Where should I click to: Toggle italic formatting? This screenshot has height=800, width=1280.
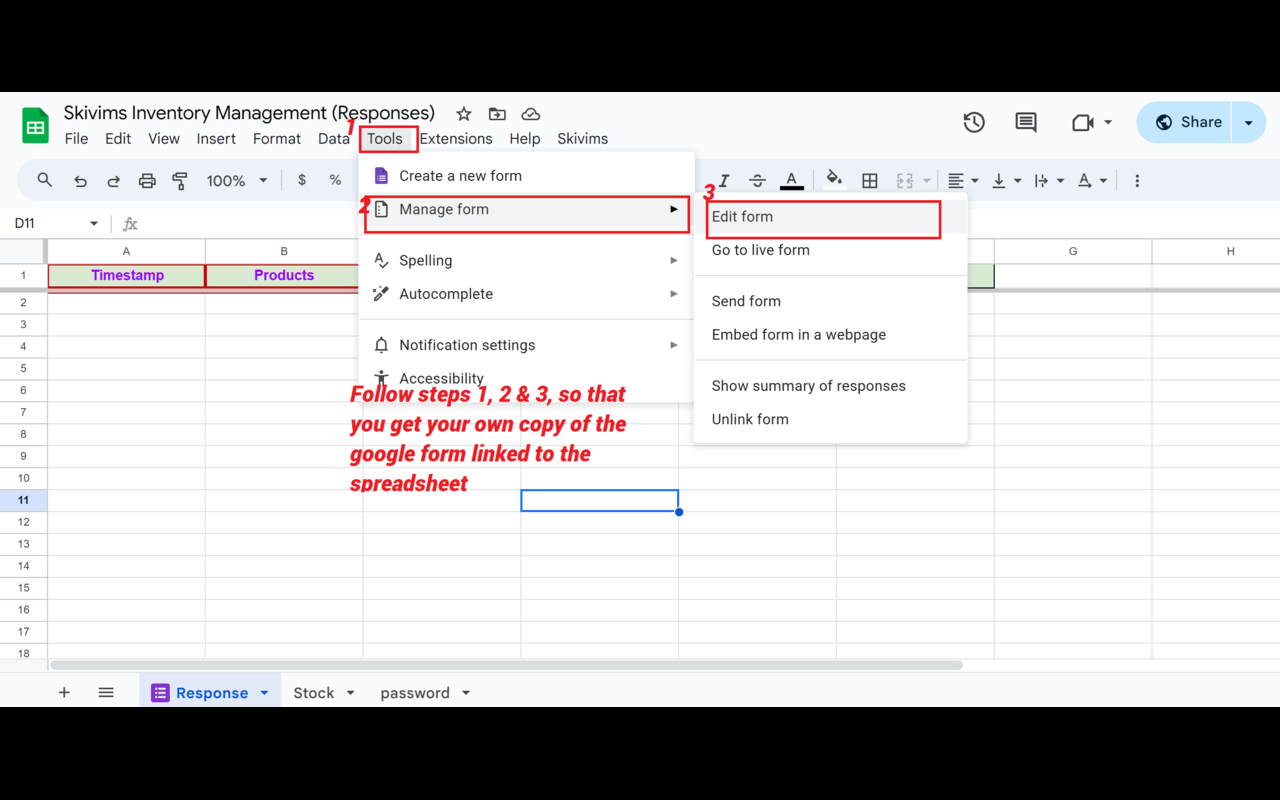[x=724, y=181]
